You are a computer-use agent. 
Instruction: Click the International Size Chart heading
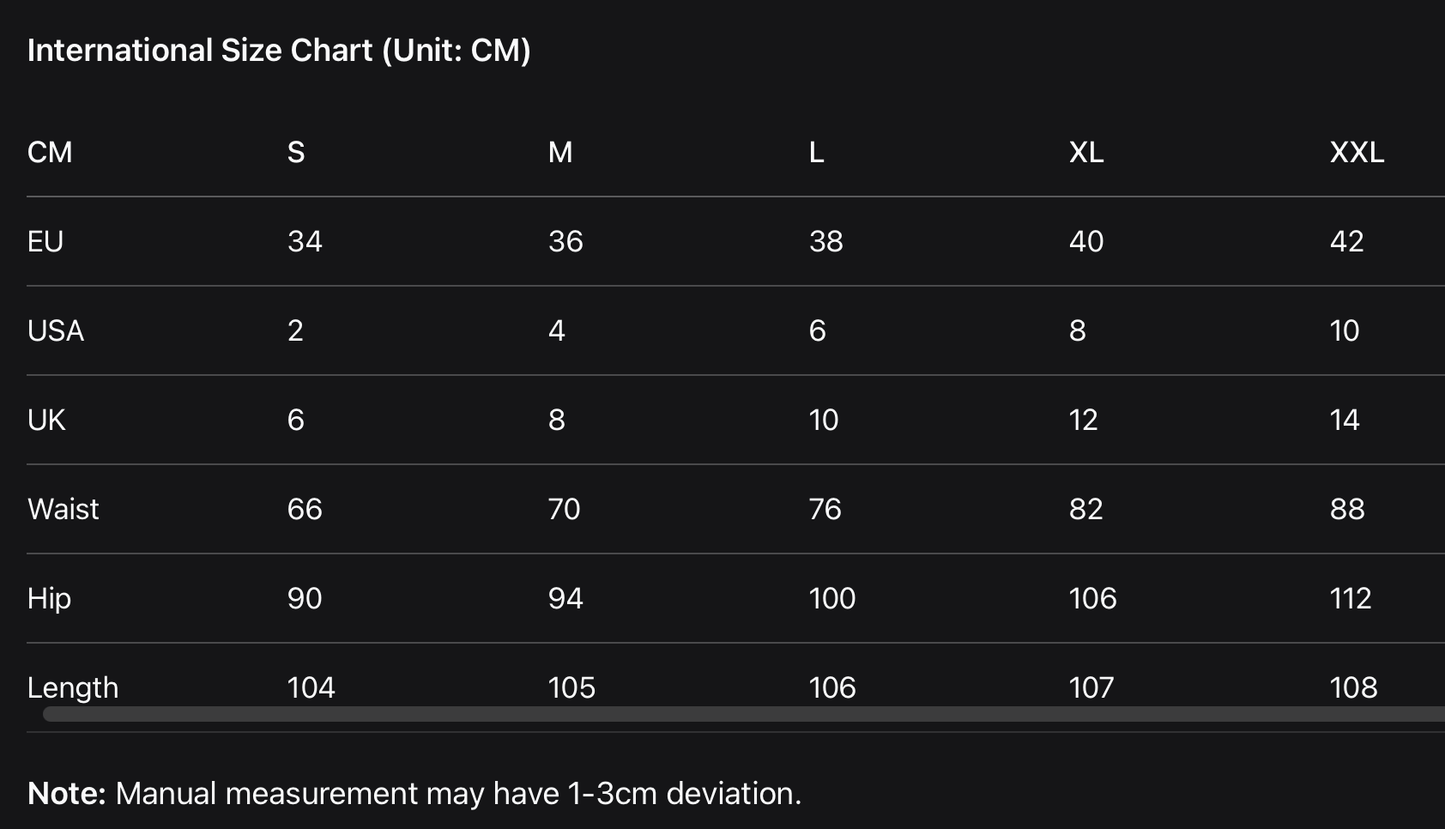tap(278, 50)
